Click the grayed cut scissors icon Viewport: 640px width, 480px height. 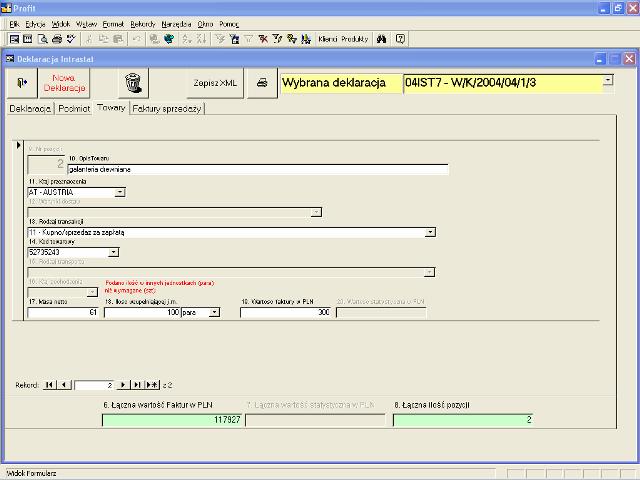pos(89,39)
